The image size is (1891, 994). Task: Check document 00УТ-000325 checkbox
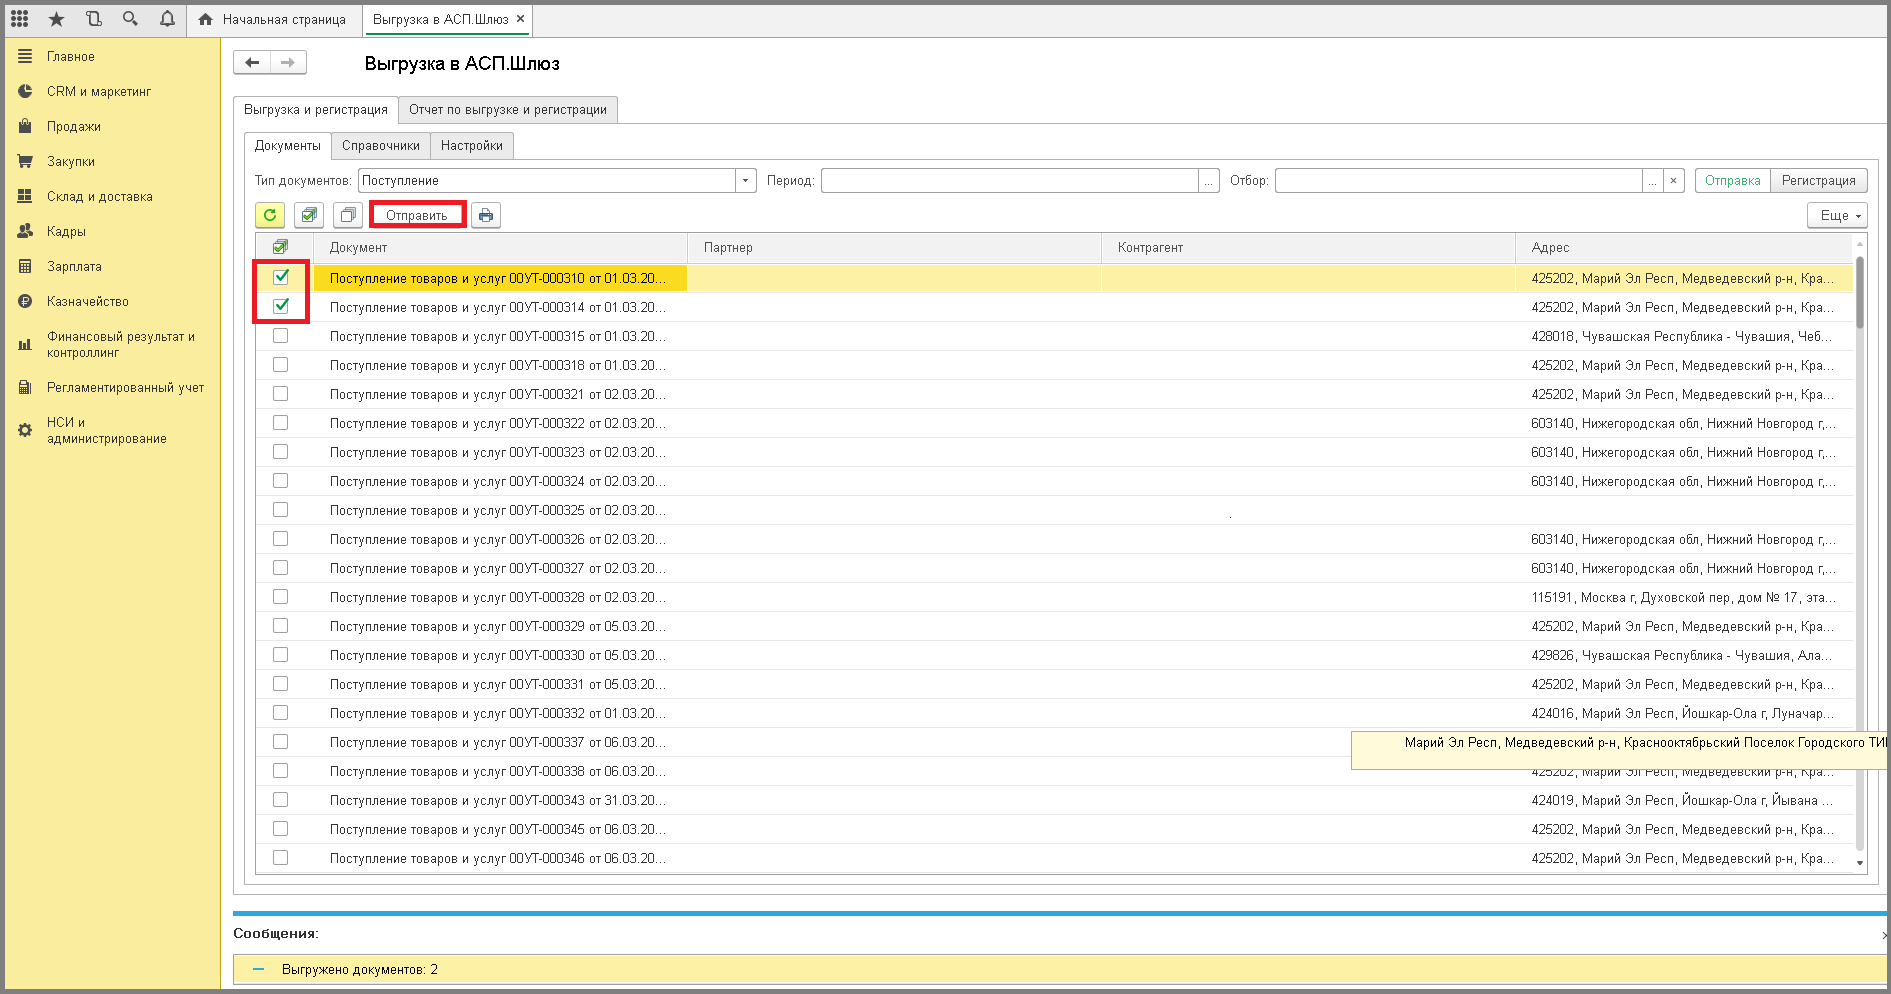[x=281, y=510]
